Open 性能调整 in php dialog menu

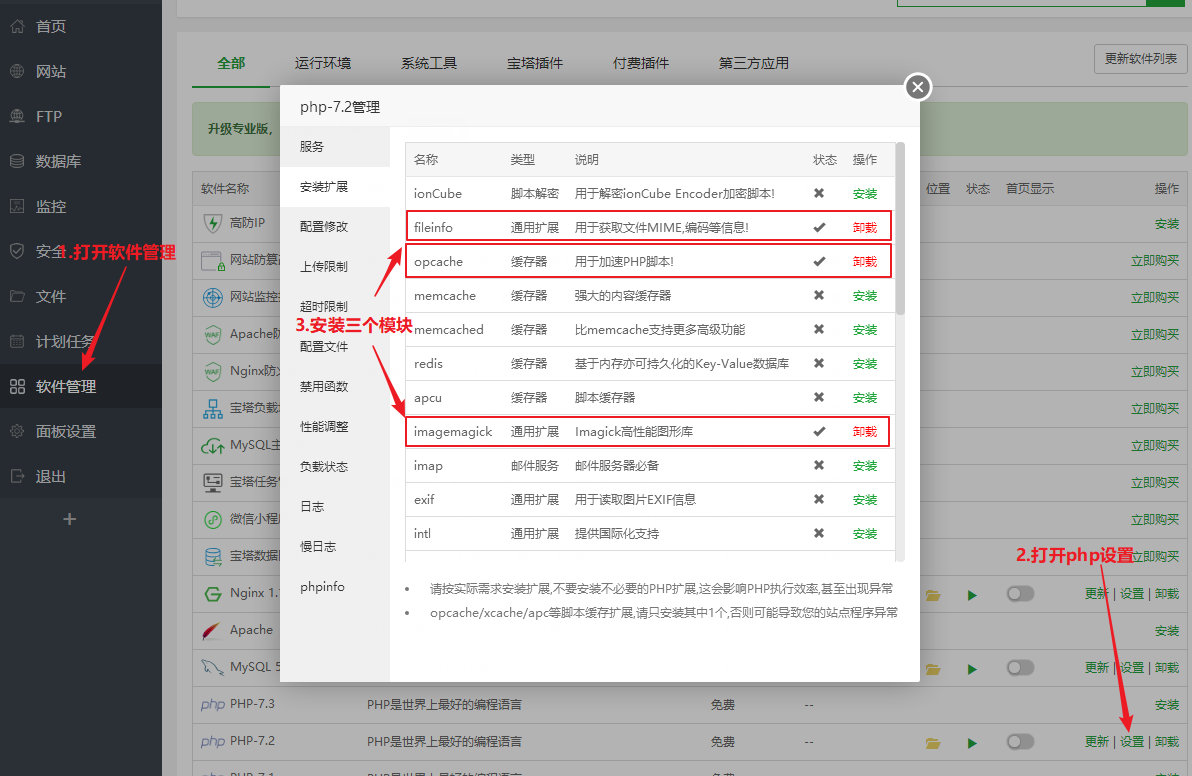[334, 426]
